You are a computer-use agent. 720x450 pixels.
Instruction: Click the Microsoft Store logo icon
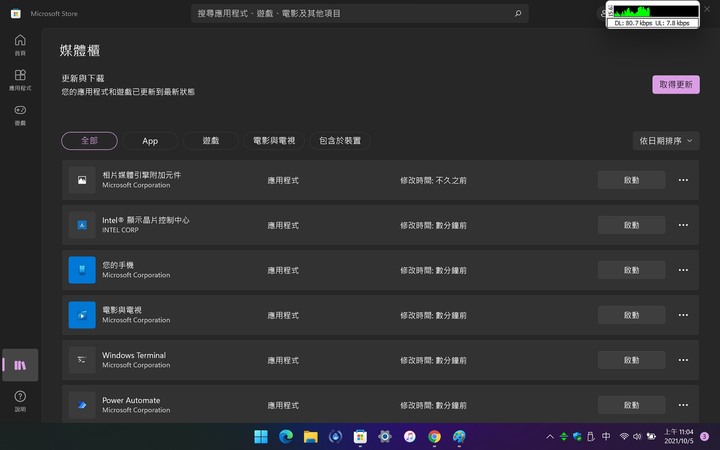(16, 13)
